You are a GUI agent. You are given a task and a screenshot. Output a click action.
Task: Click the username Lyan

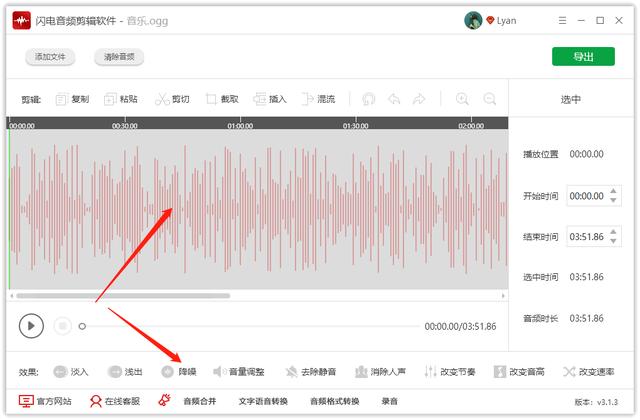tap(507, 20)
